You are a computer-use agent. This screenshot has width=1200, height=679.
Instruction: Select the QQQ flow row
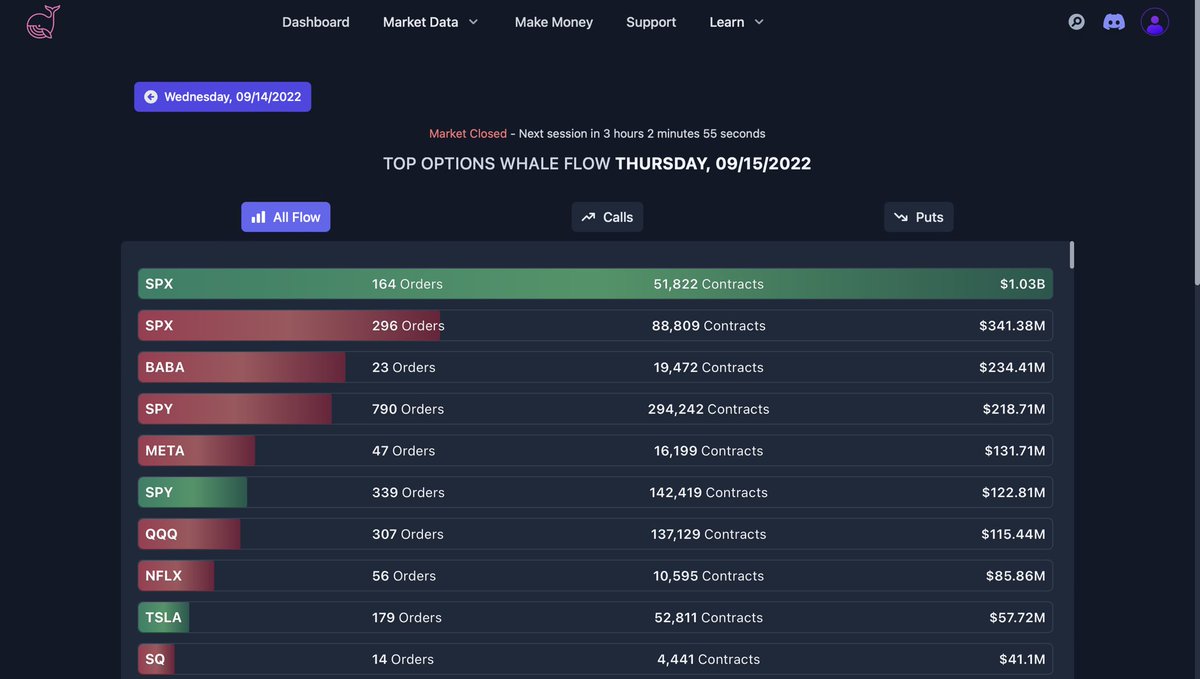[x=595, y=534]
